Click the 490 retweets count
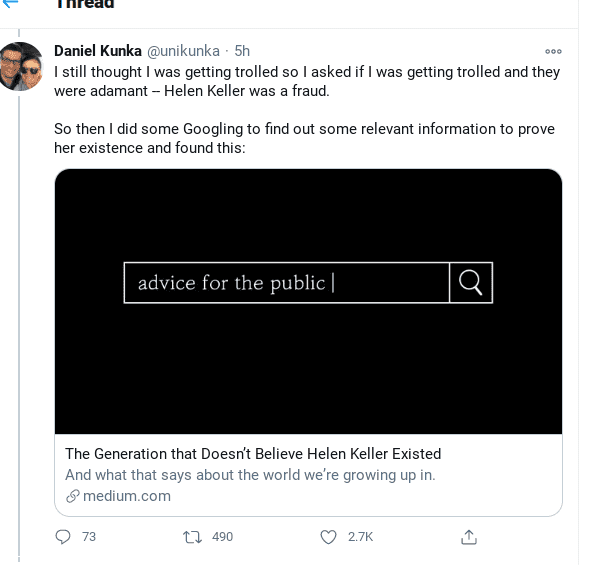 point(222,537)
